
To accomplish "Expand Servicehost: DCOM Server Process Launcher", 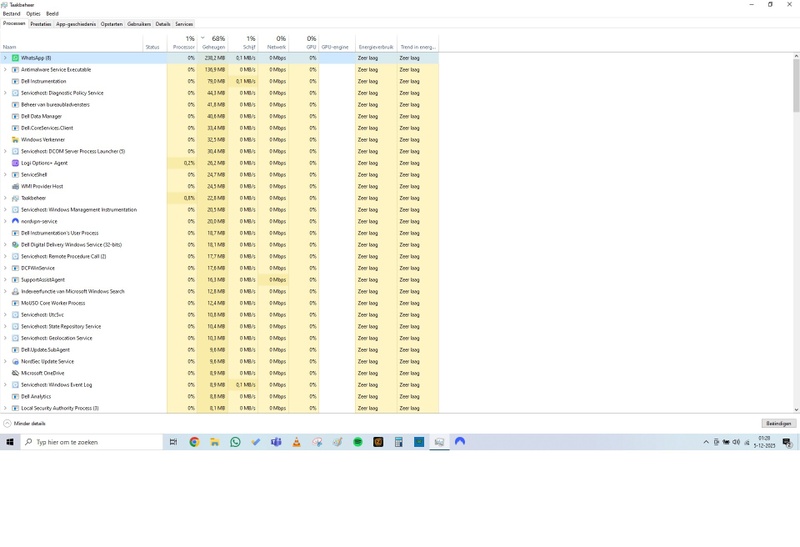I will tap(5, 152).
